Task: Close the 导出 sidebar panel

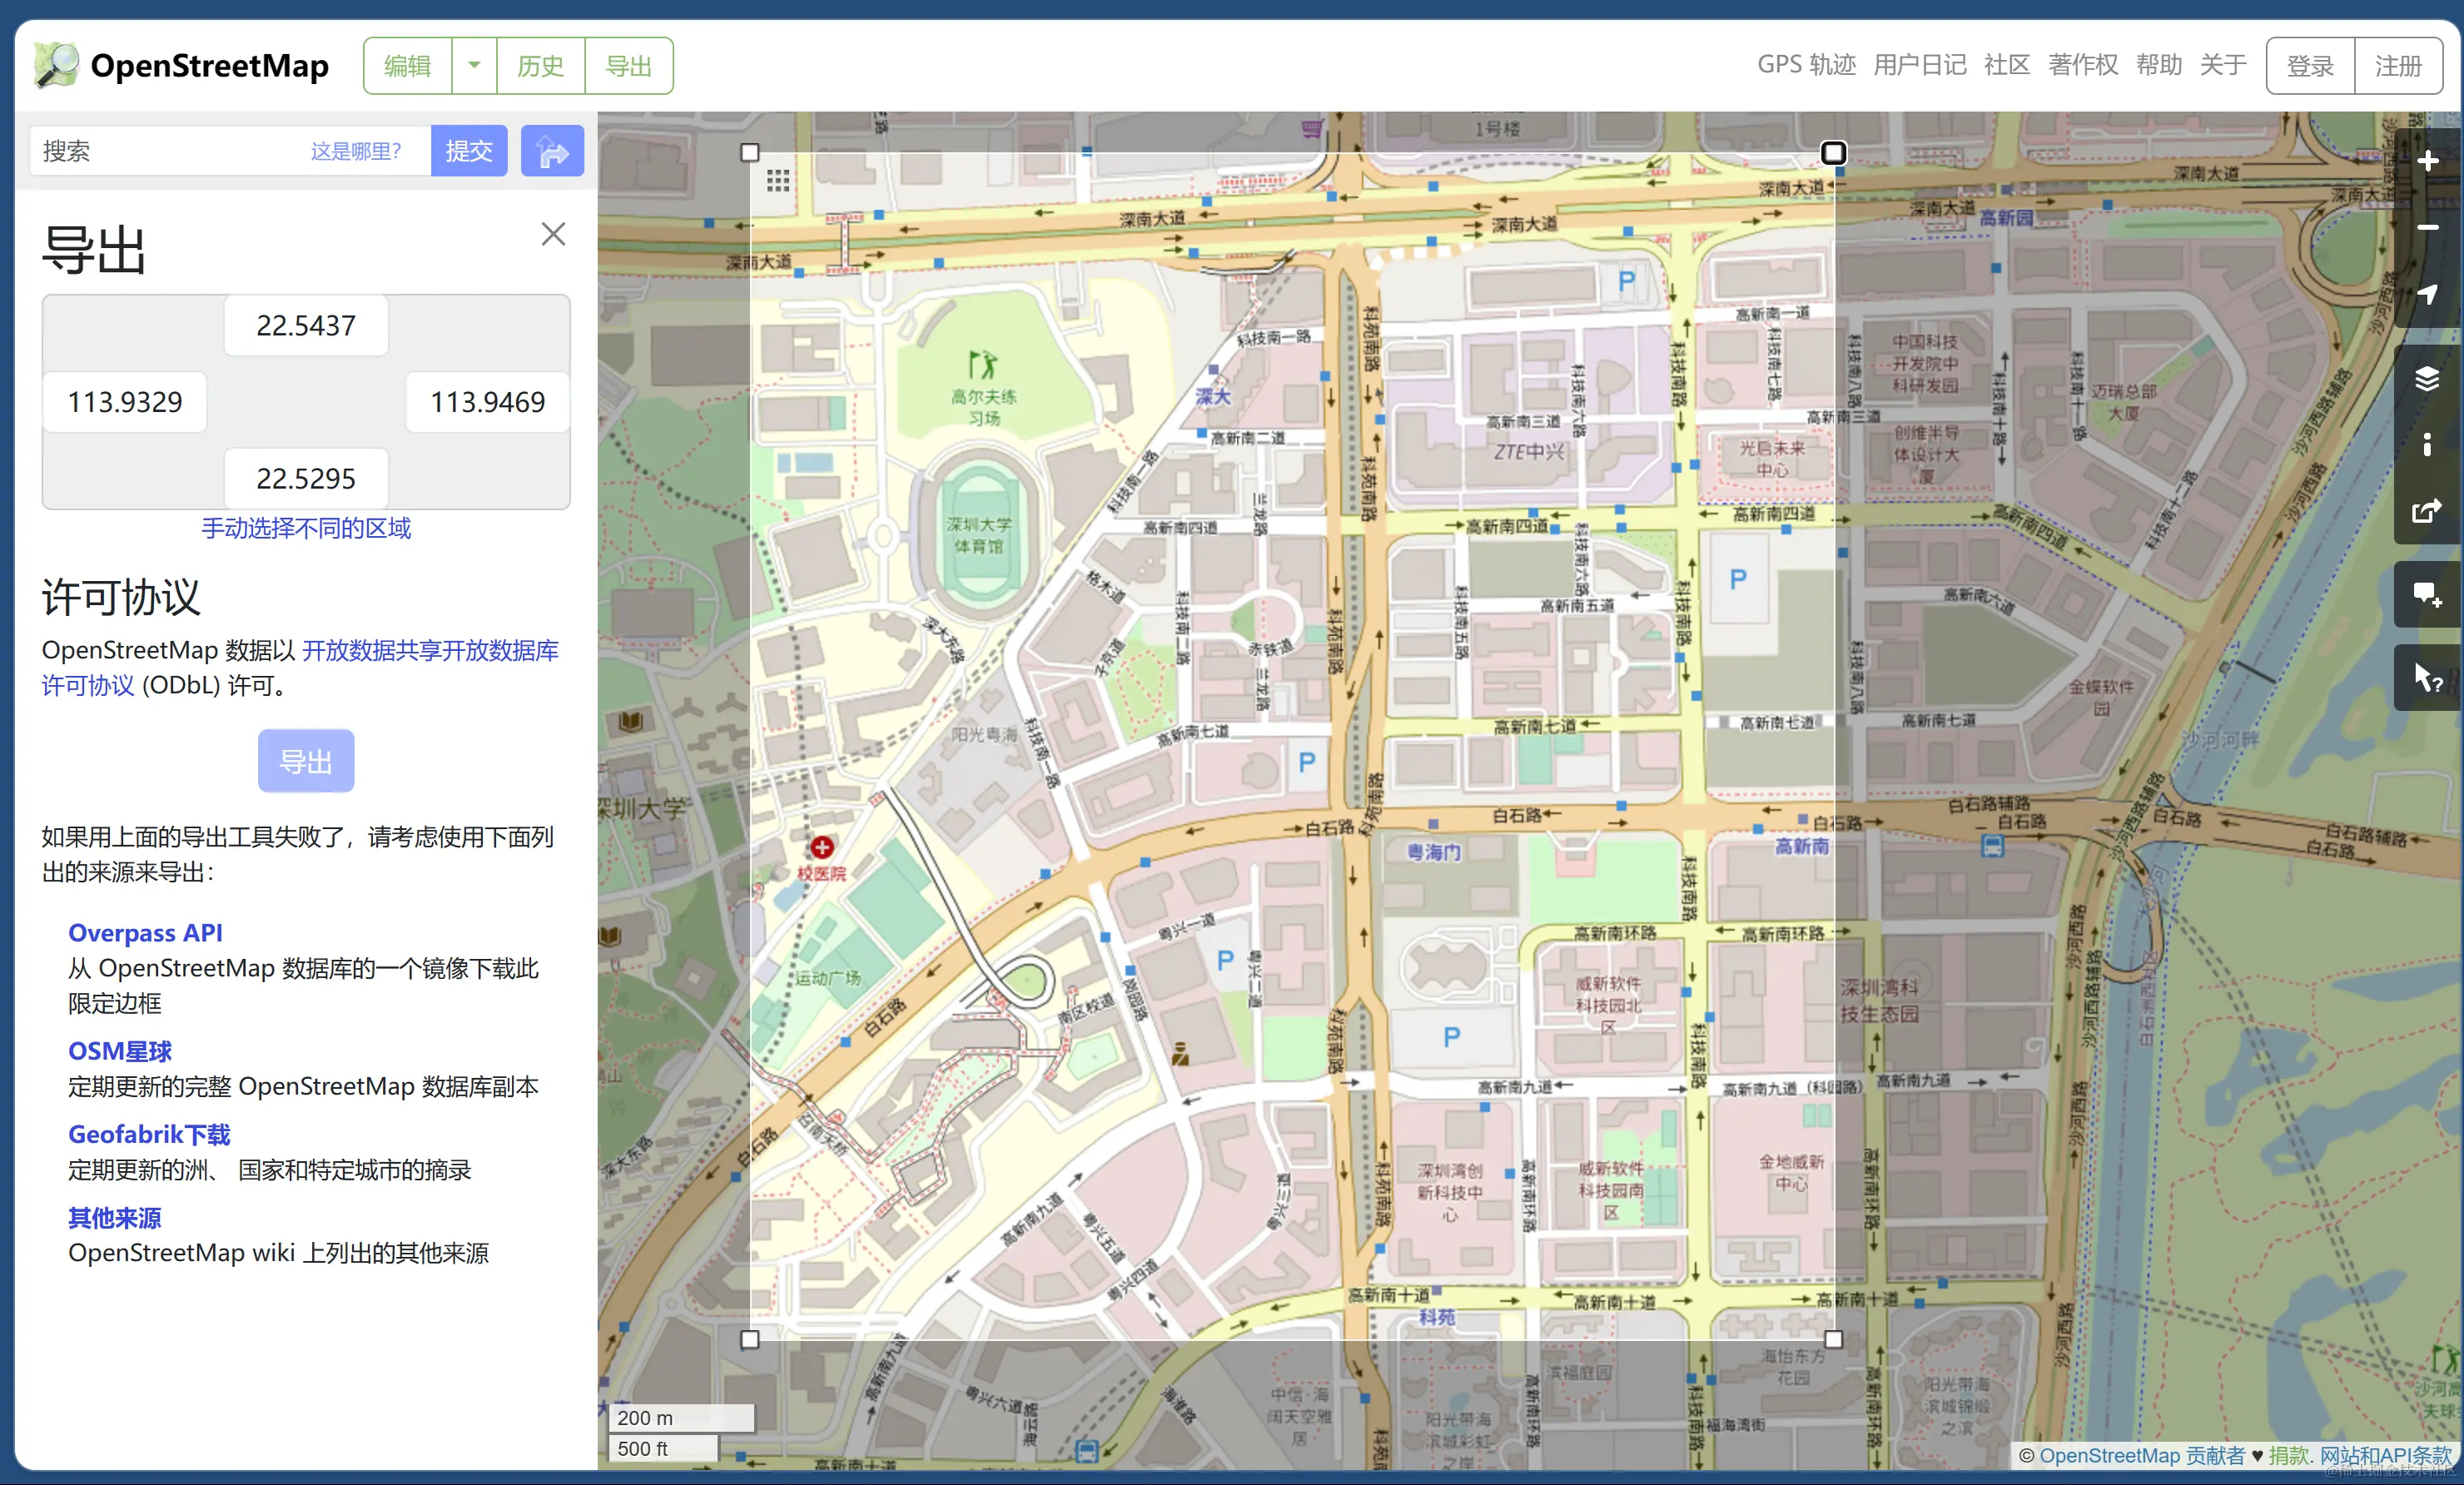Action: (553, 234)
